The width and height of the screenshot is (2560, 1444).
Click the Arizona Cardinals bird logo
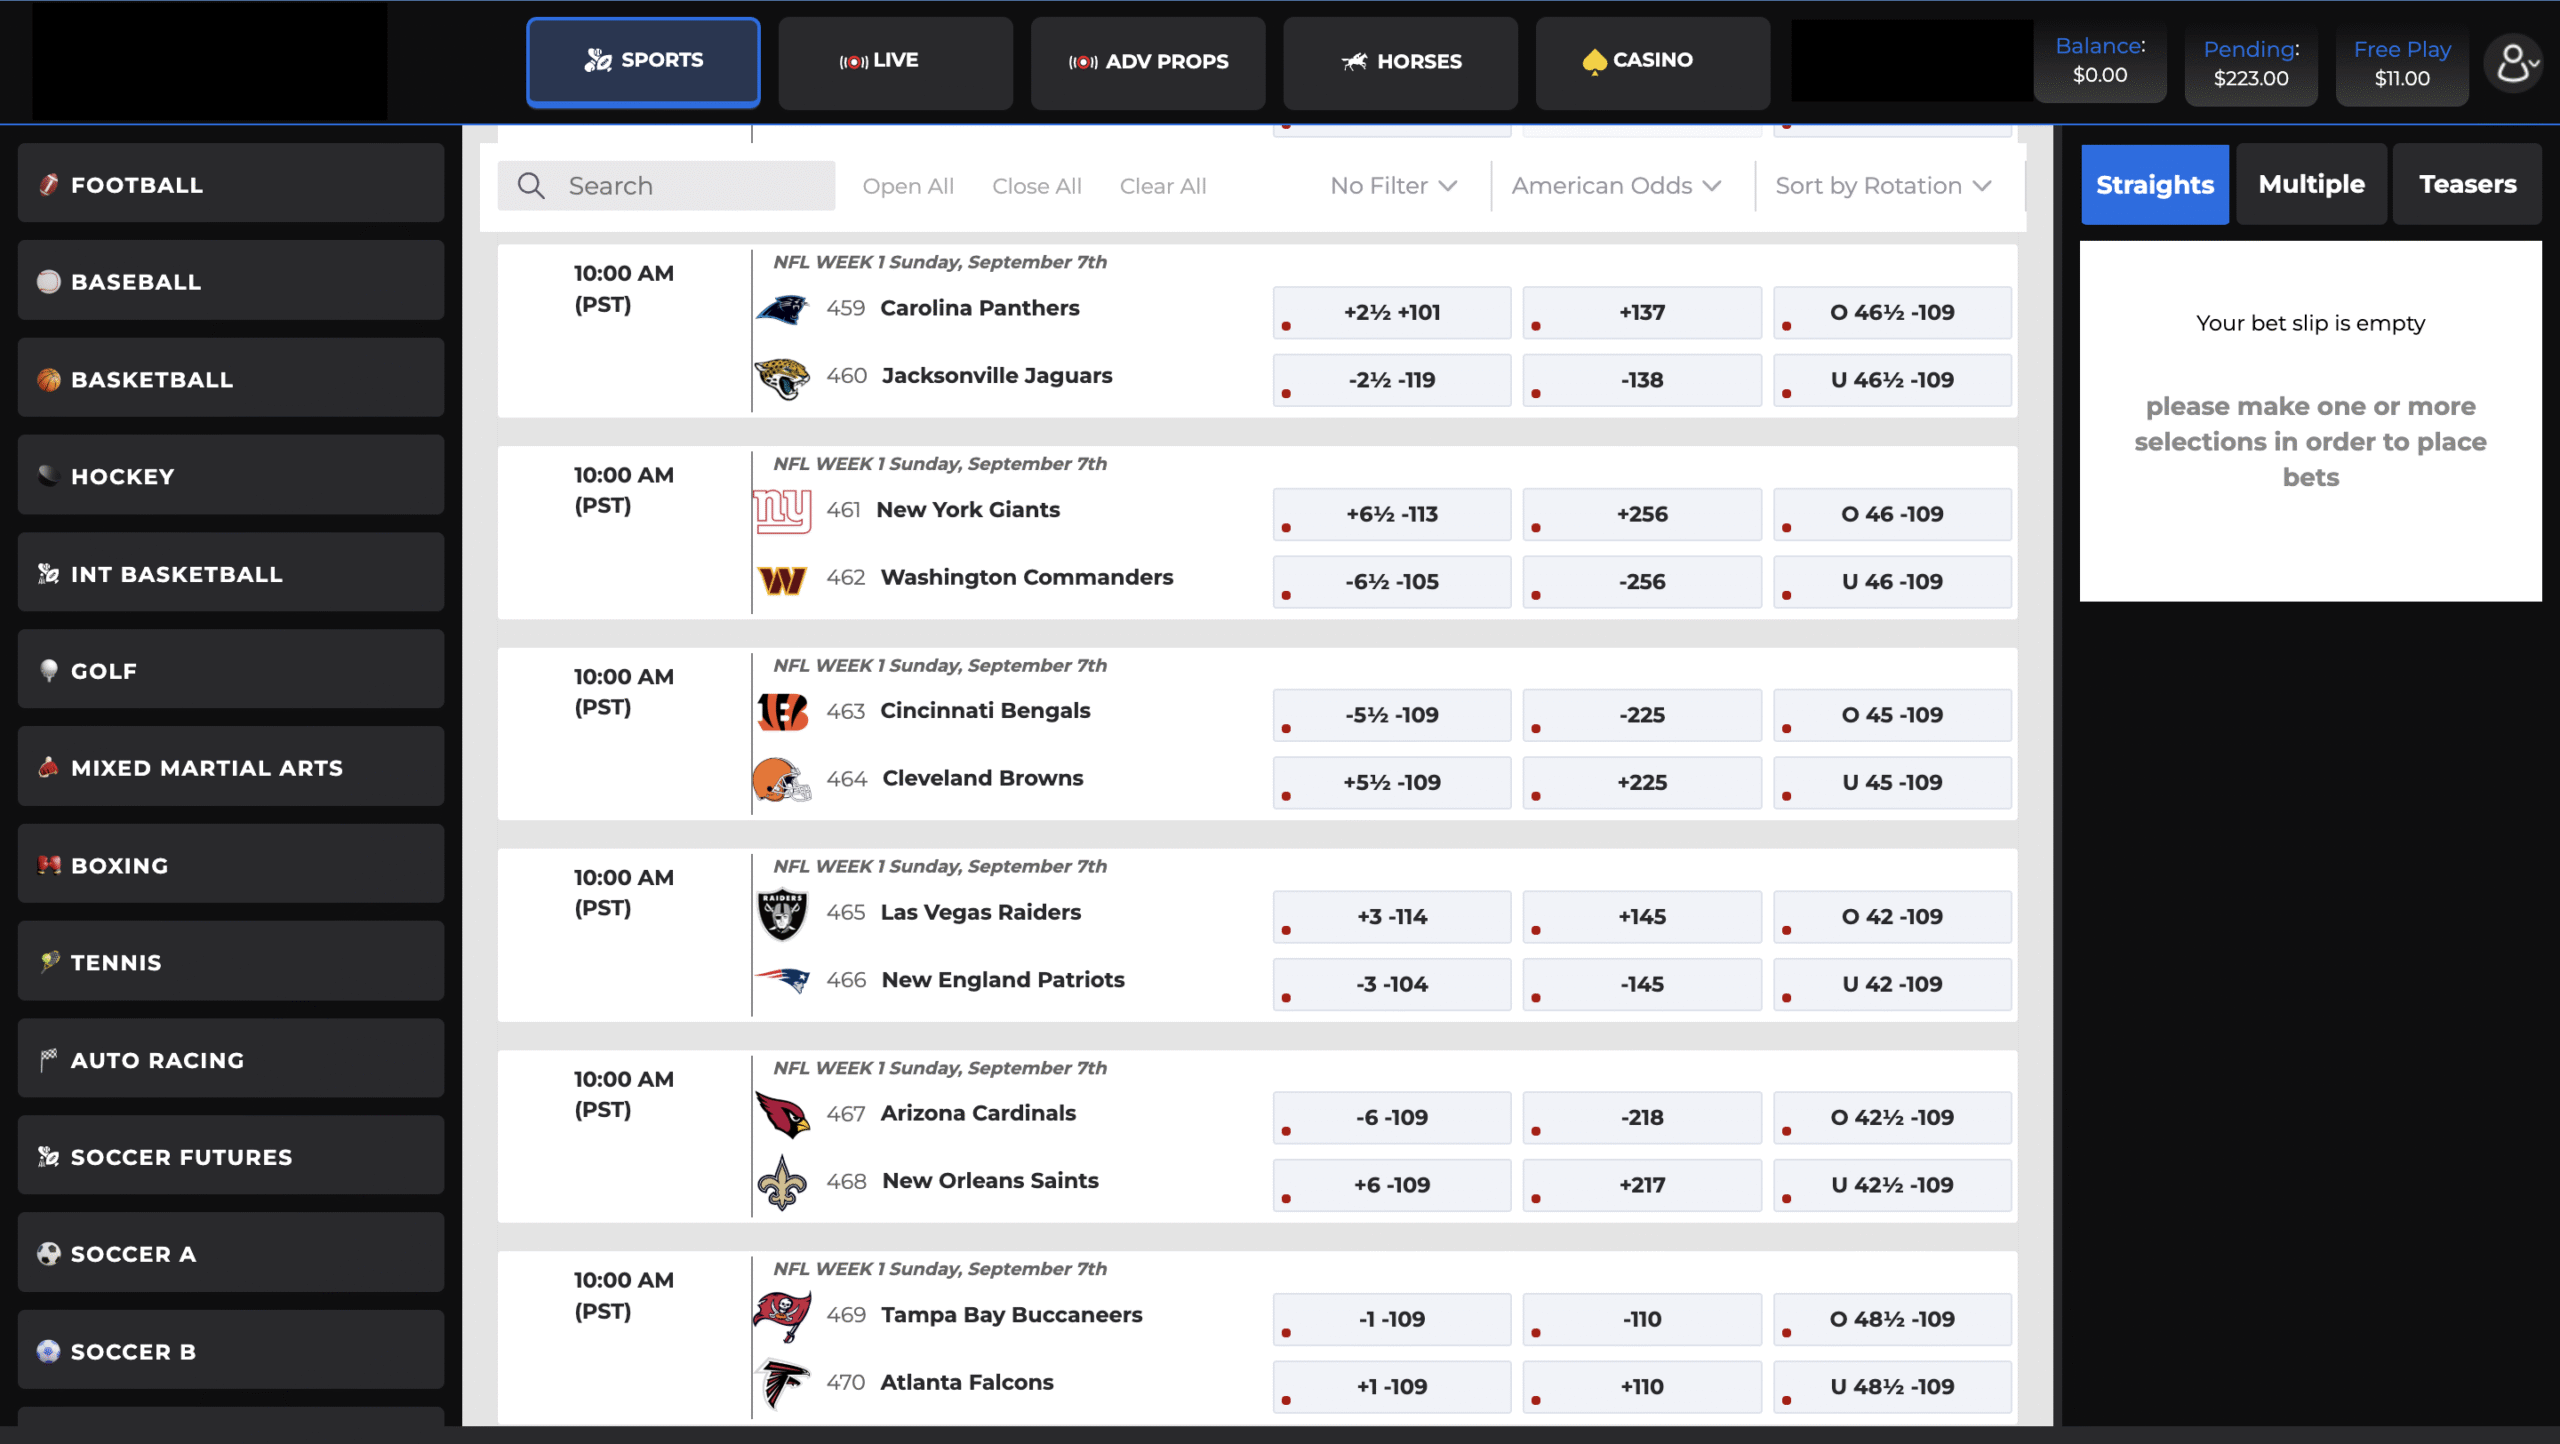(782, 1114)
